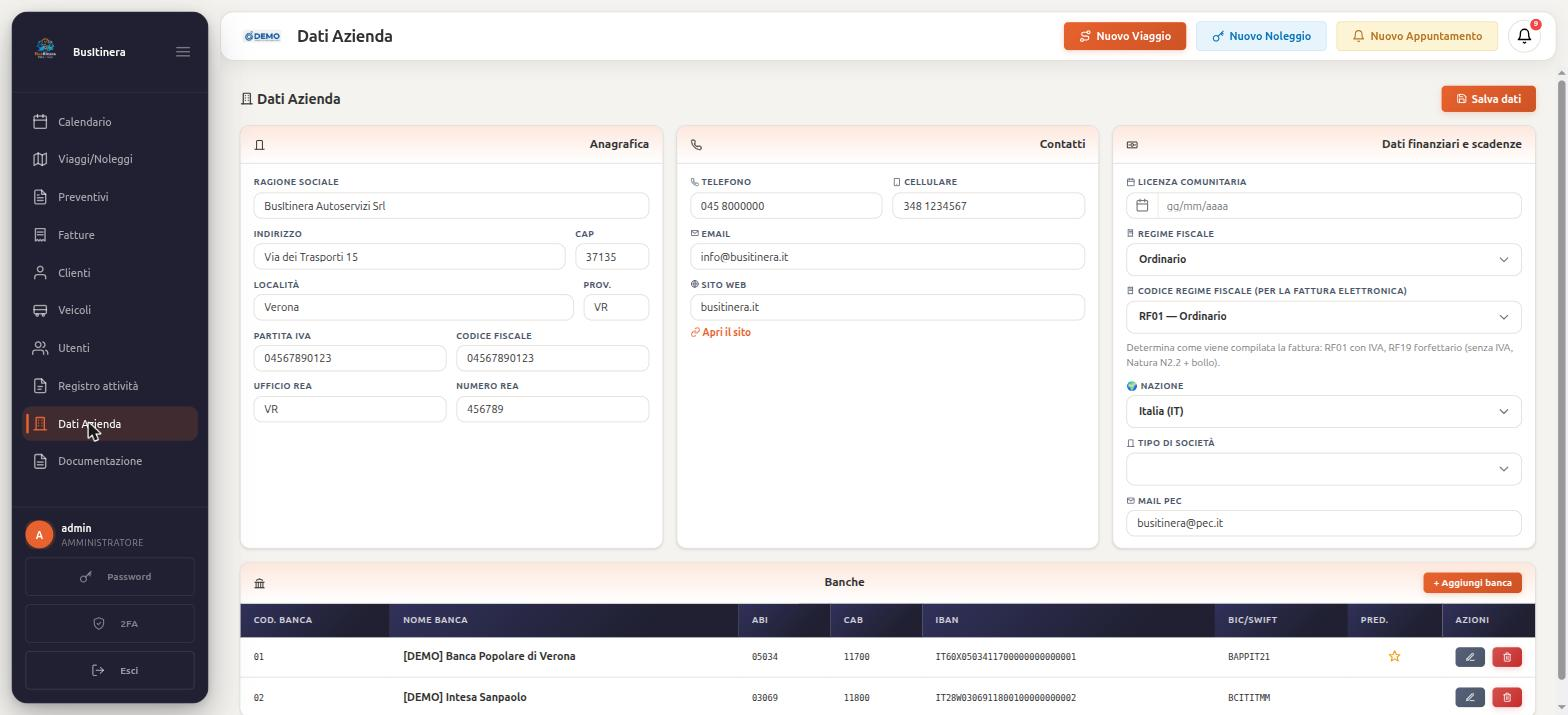Click the Email field info@busitinera.it
This screenshot has height=715, width=1568.
coord(887,257)
